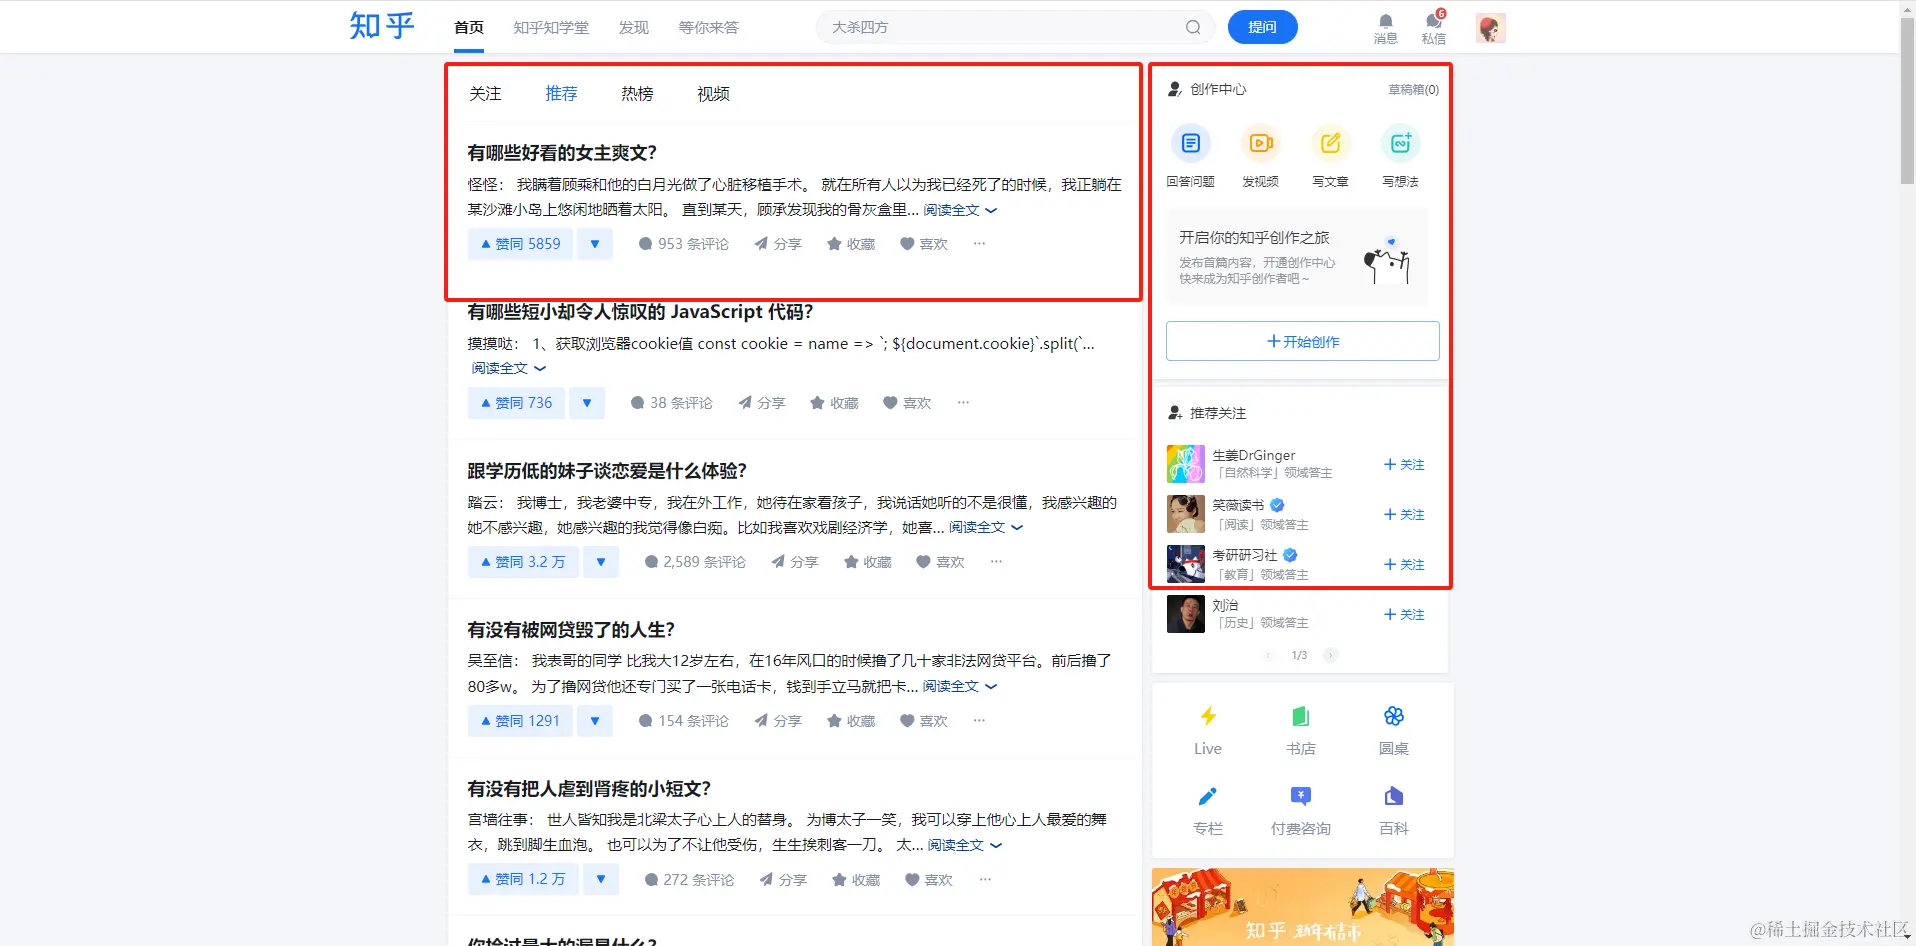Favorite the 女主爽文 answer via 收藏
The width and height of the screenshot is (1916, 946).
click(851, 244)
